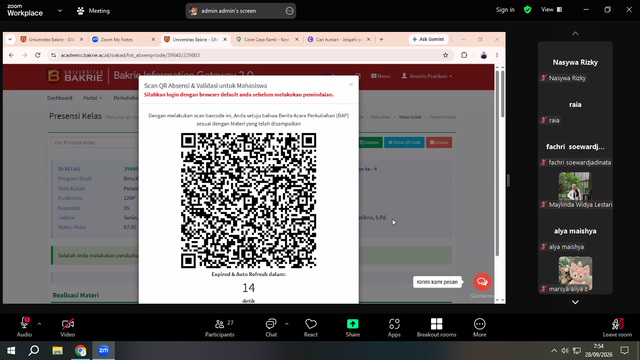The image size is (640, 360).
Task: Open the Windows Start menu
Action: tap(11, 351)
